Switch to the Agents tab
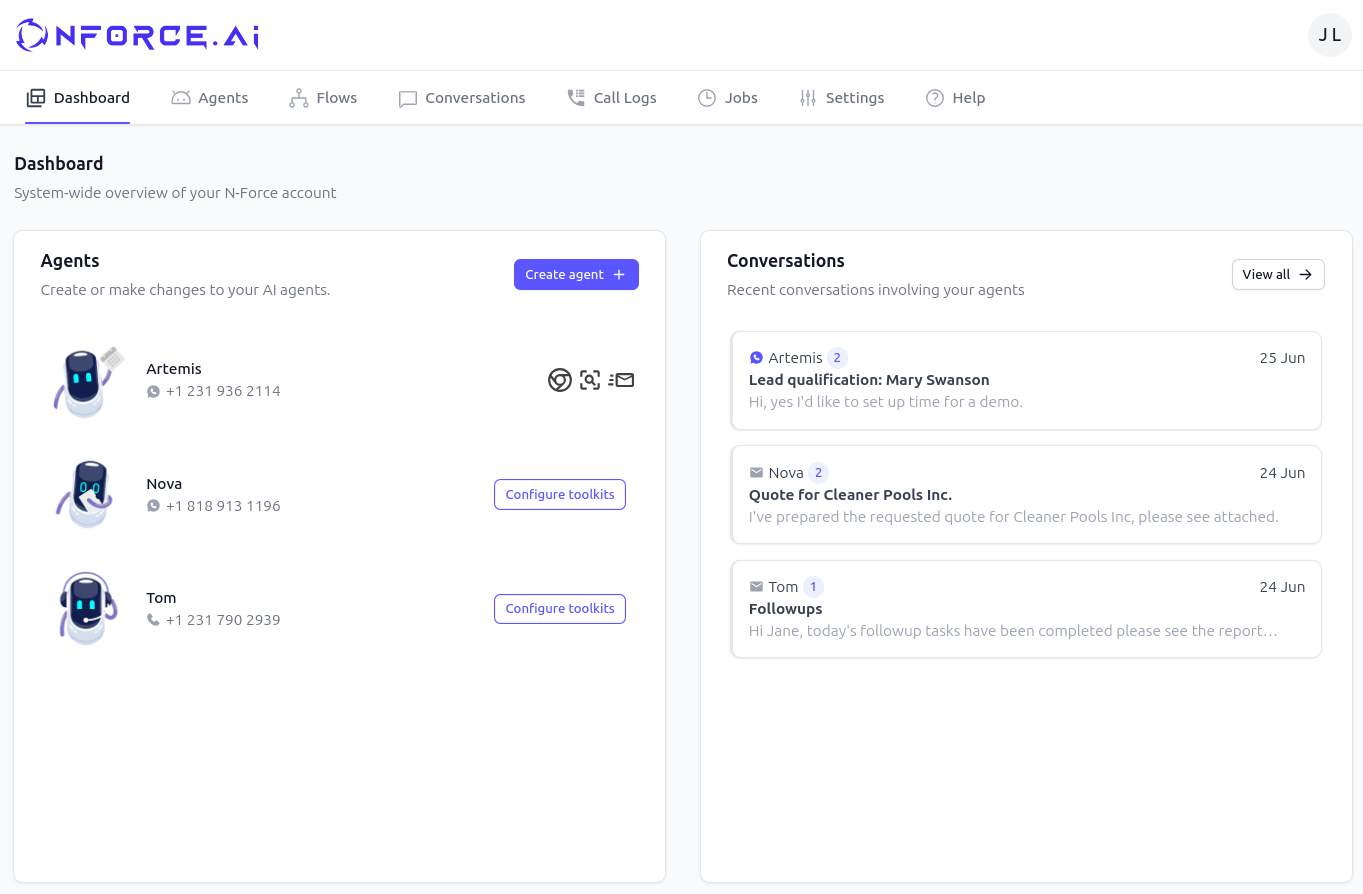The image size is (1363, 894). coord(210,97)
